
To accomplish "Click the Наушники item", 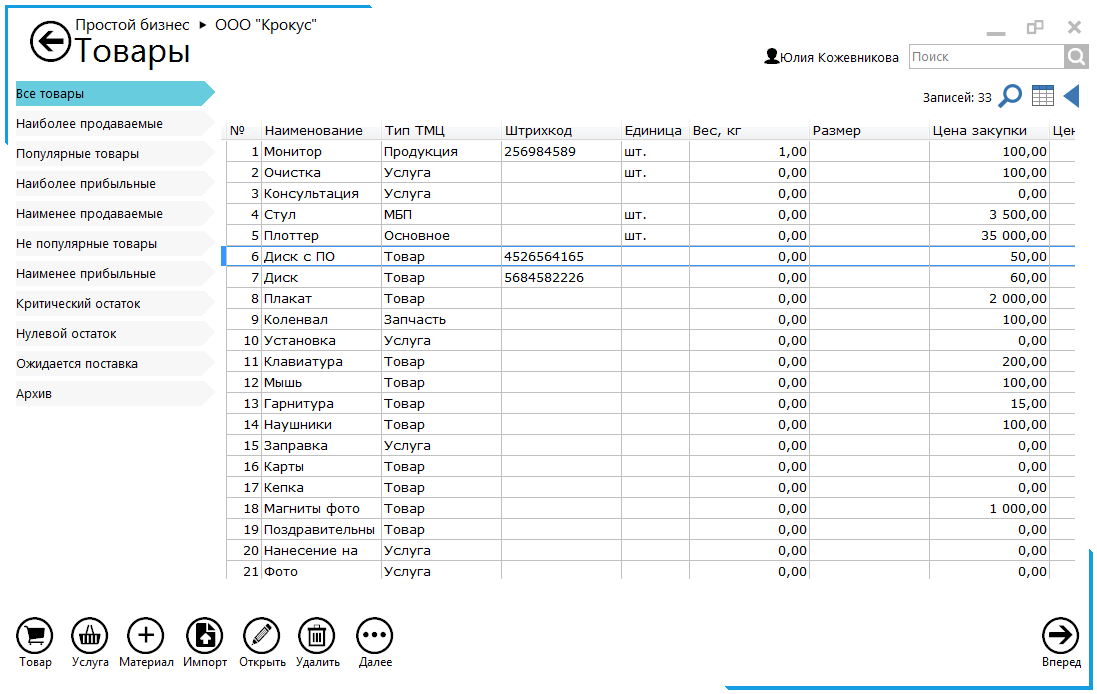I will pyautogui.click(x=651, y=425).
